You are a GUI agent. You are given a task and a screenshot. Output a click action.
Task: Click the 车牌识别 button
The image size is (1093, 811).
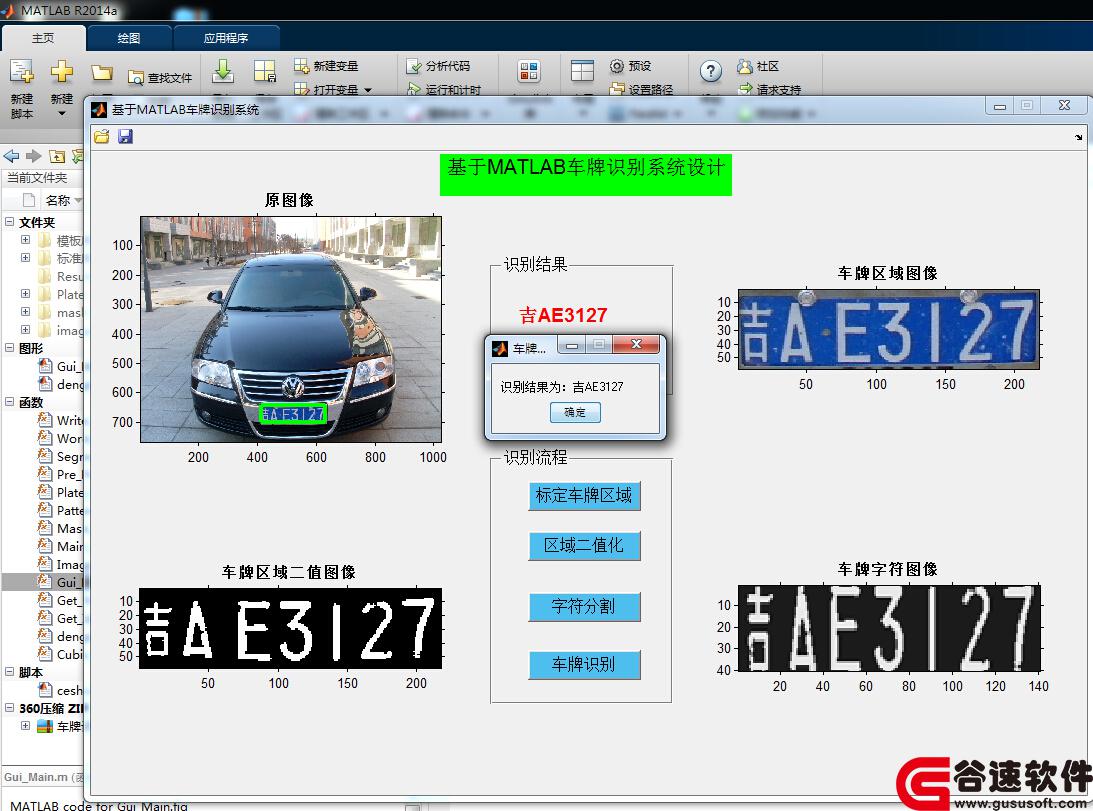coord(584,665)
